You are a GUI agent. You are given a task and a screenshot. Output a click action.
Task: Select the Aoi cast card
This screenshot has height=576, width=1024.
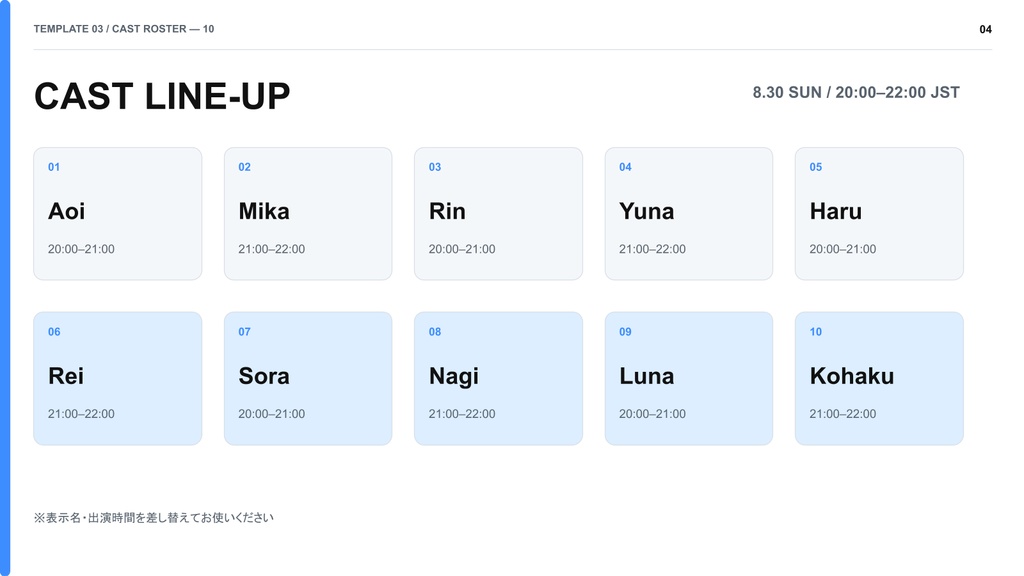click(x=118, y=214)
